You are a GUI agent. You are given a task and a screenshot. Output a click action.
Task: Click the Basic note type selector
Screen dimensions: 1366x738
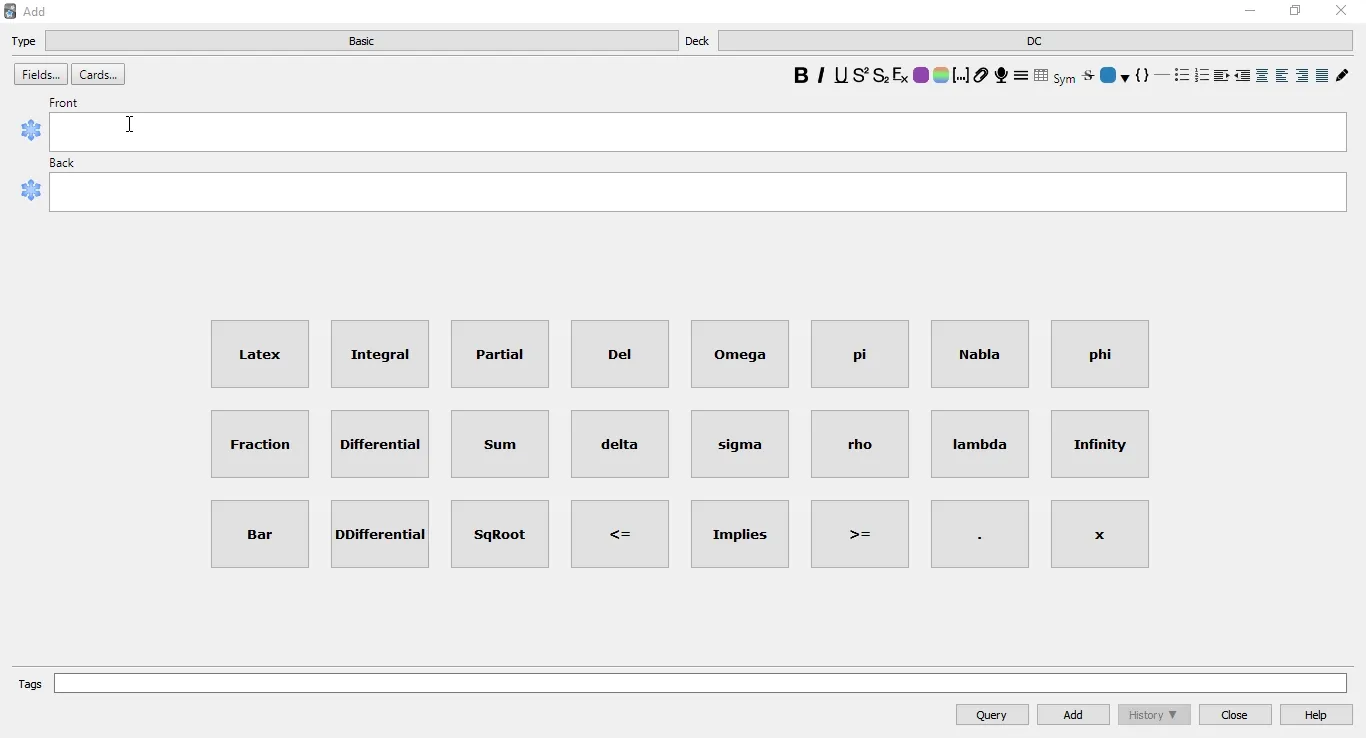(361, 41)
